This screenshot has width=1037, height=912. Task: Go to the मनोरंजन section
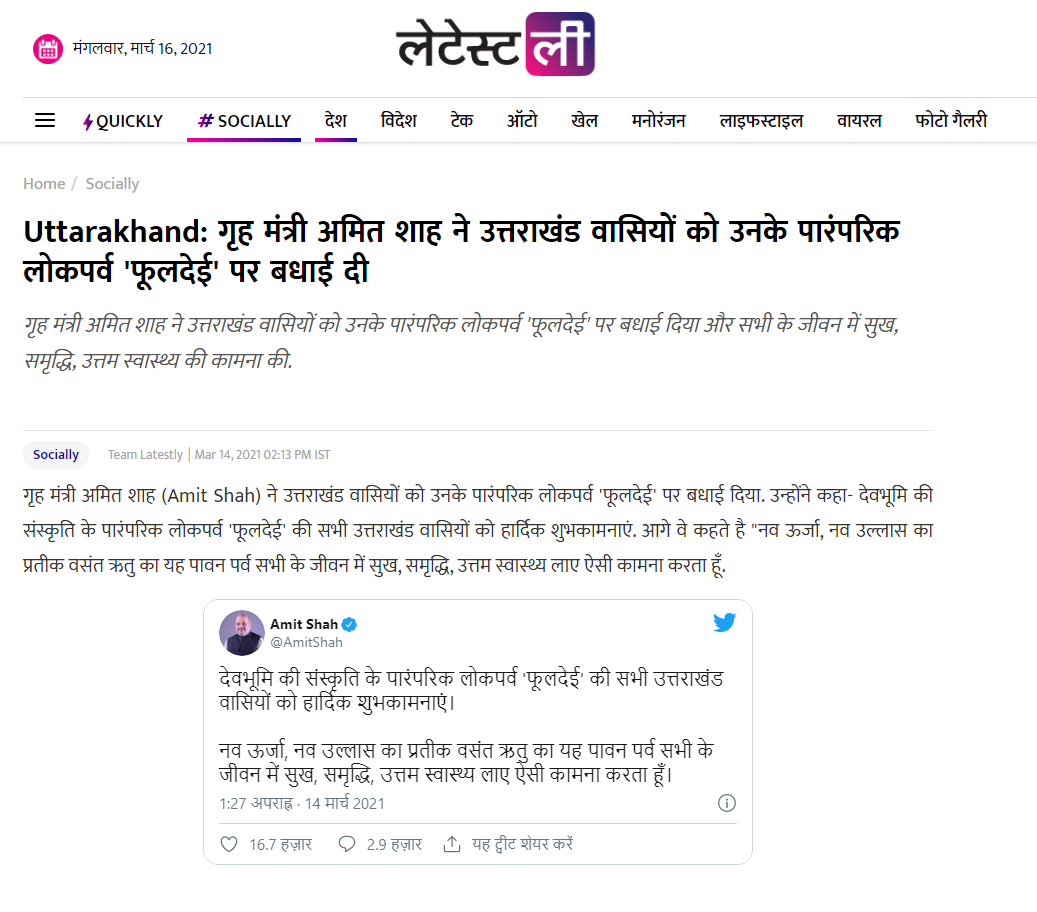[659, 120]
